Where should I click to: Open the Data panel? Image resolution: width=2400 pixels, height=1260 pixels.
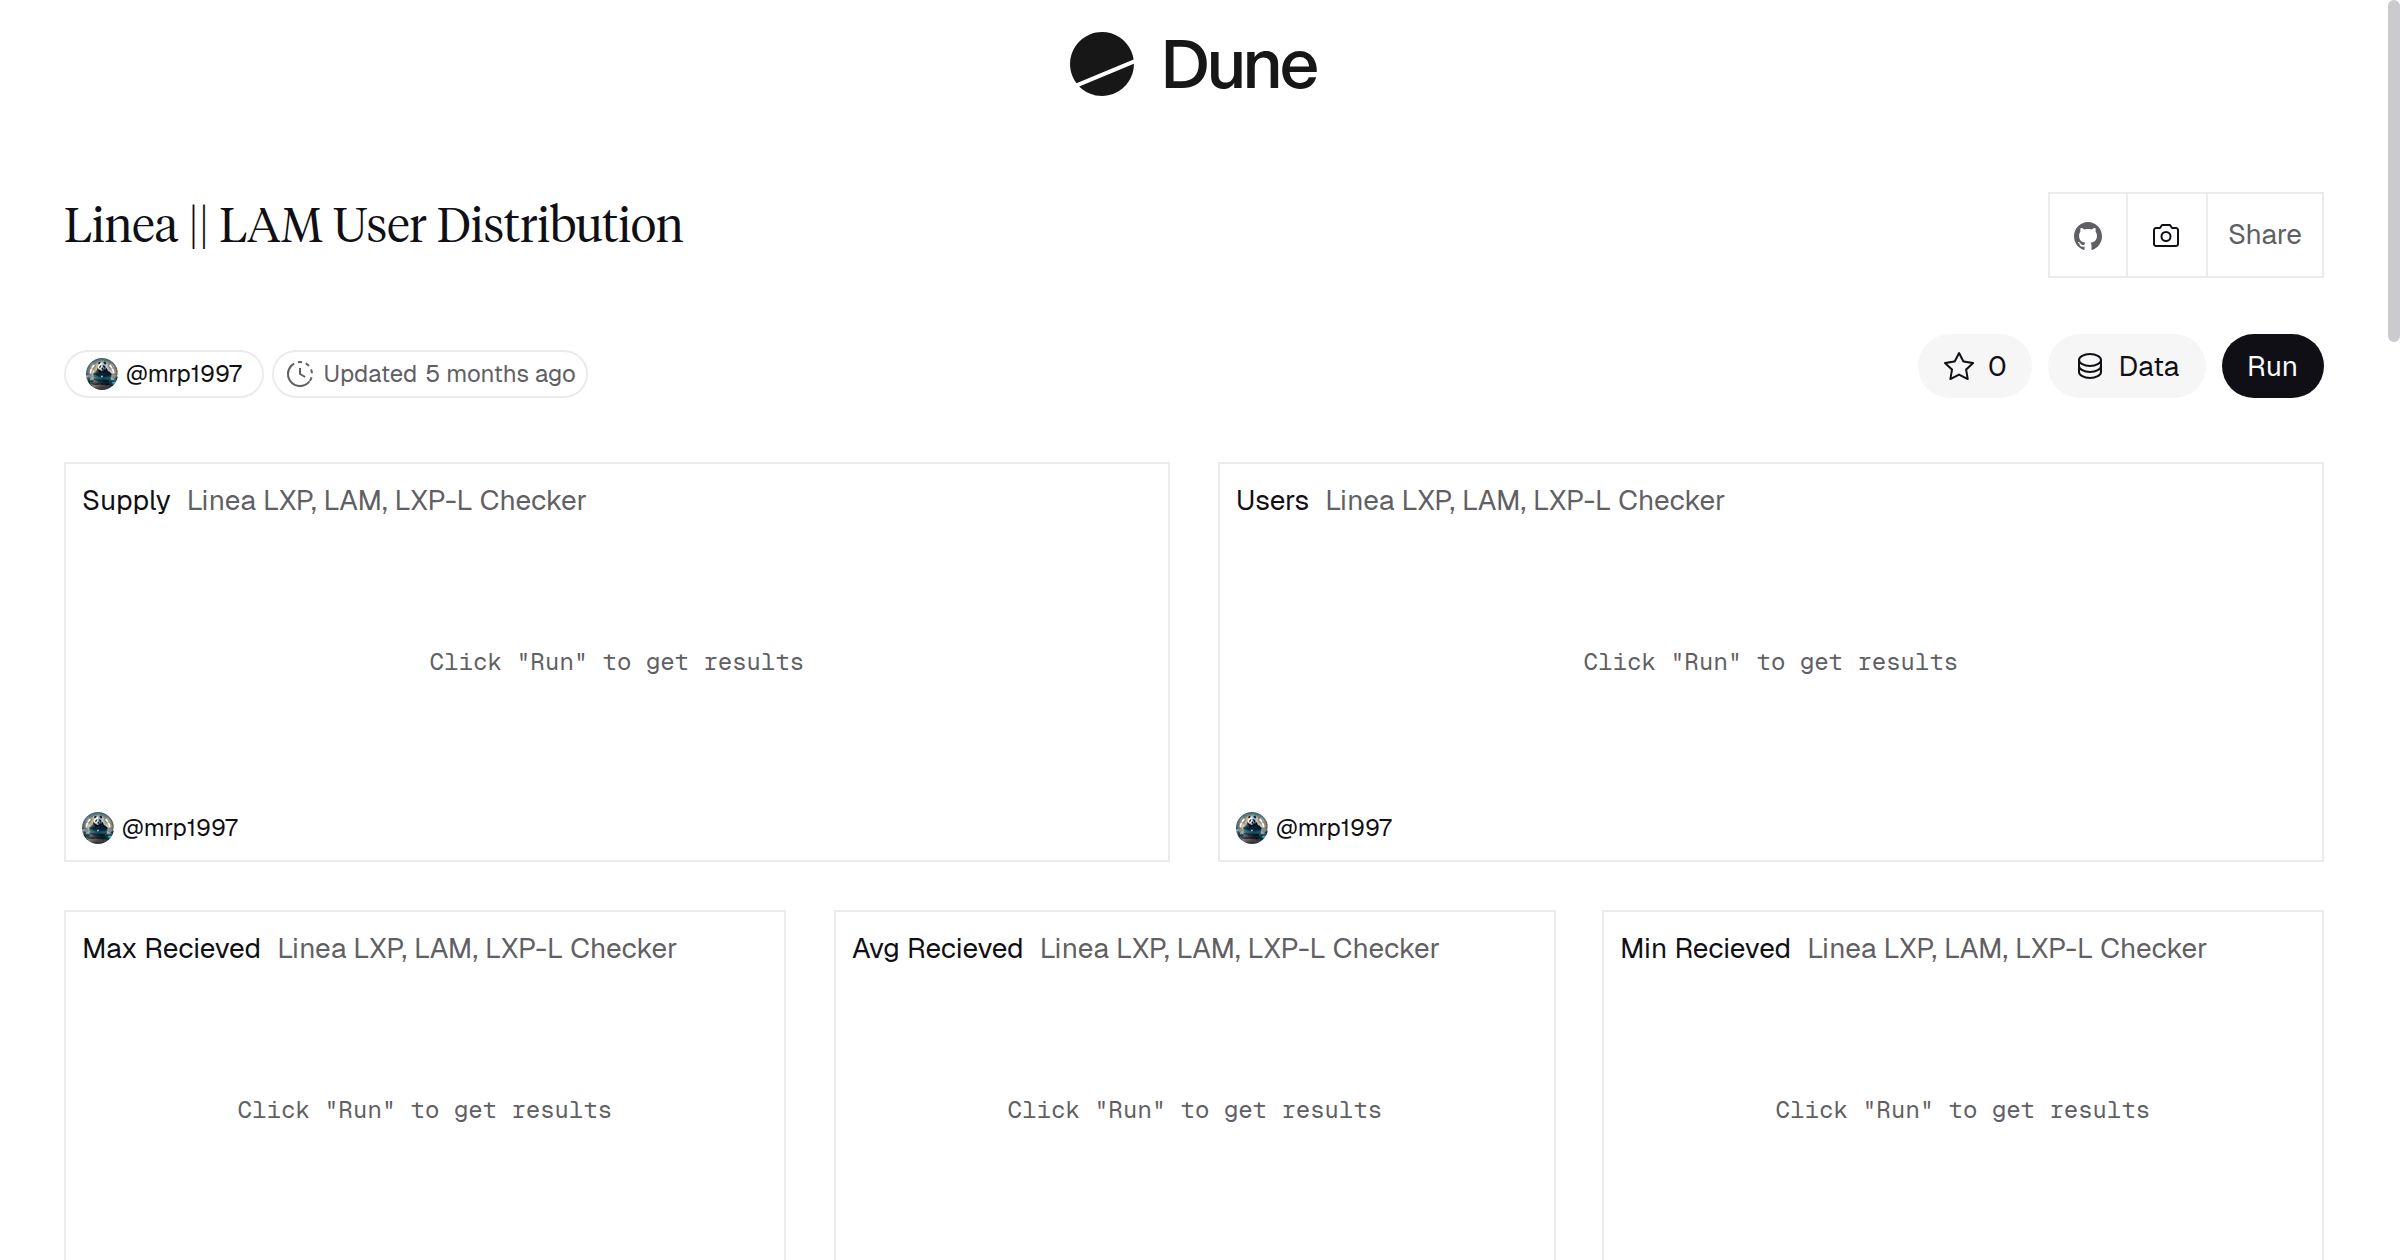point(2126,366)
